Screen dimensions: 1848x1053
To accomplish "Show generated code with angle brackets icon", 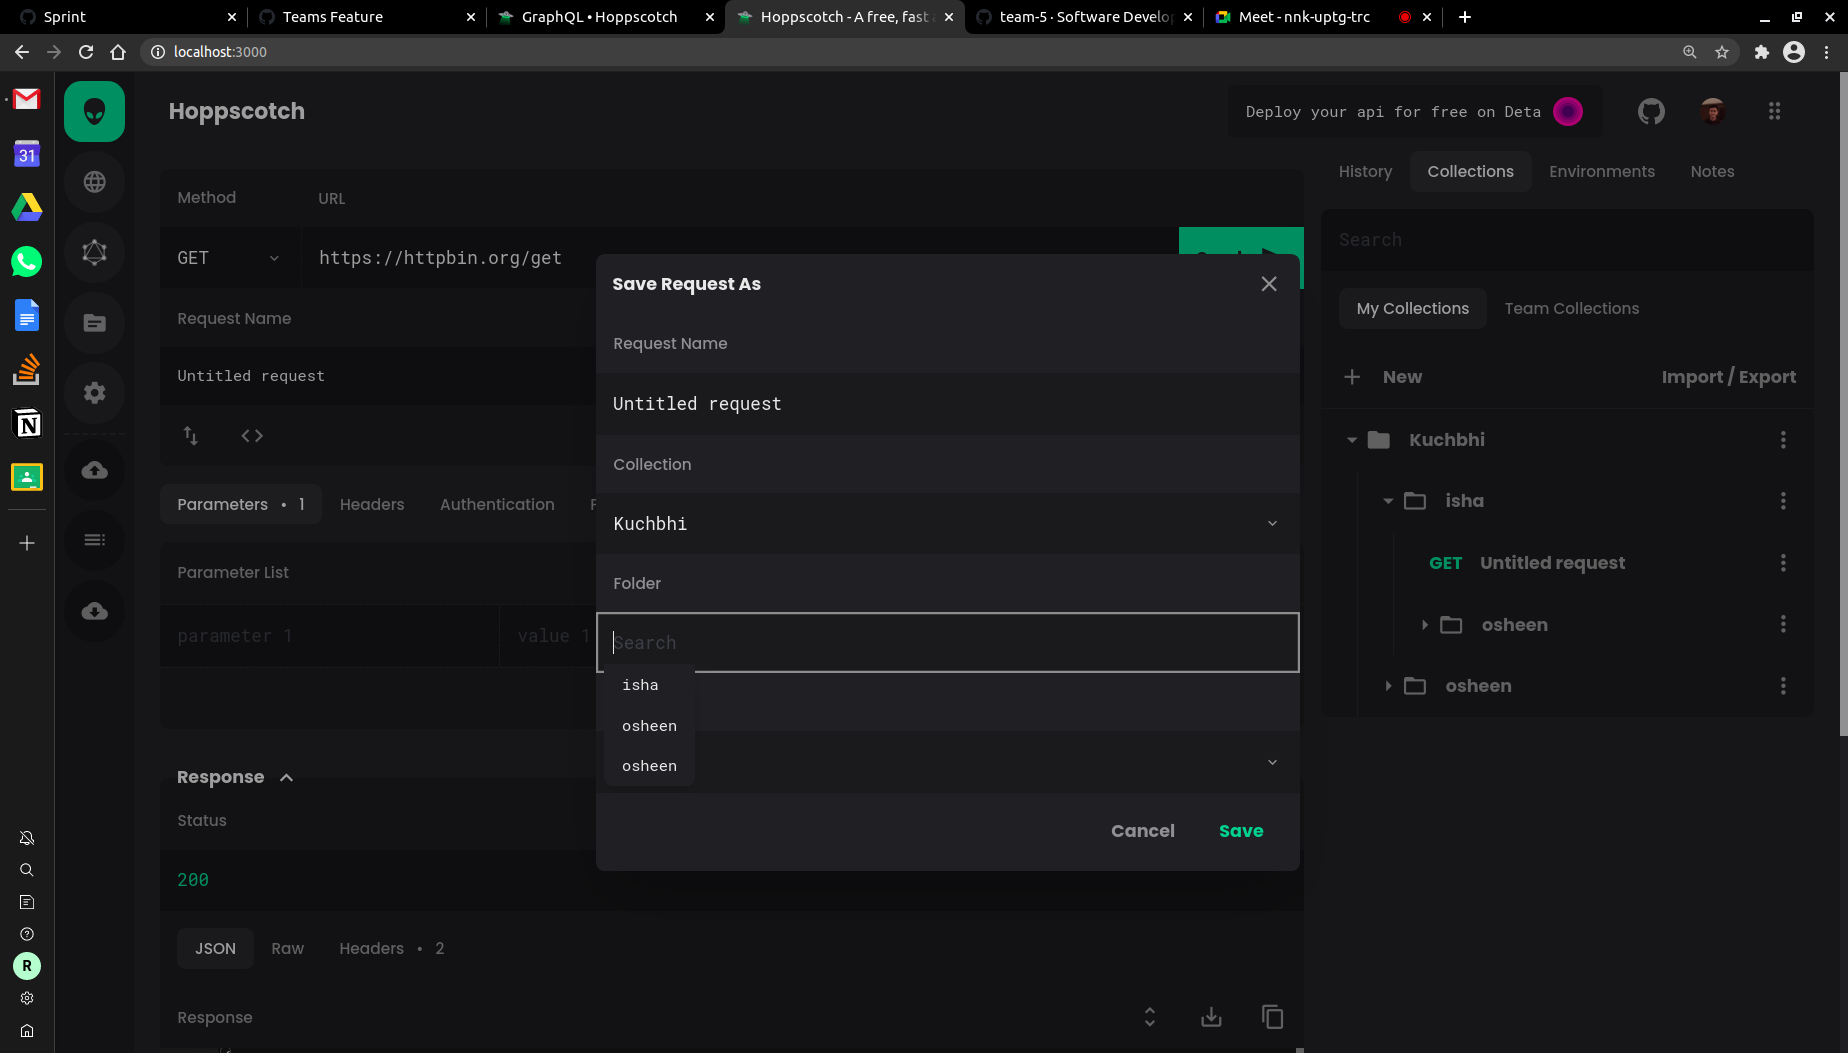I will click(252, 435).
